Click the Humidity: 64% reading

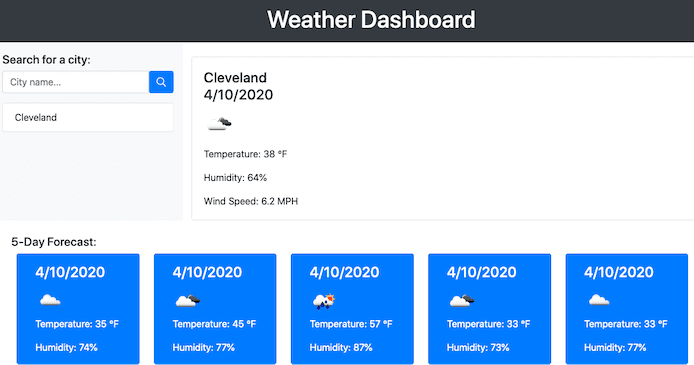pos(235,178)
